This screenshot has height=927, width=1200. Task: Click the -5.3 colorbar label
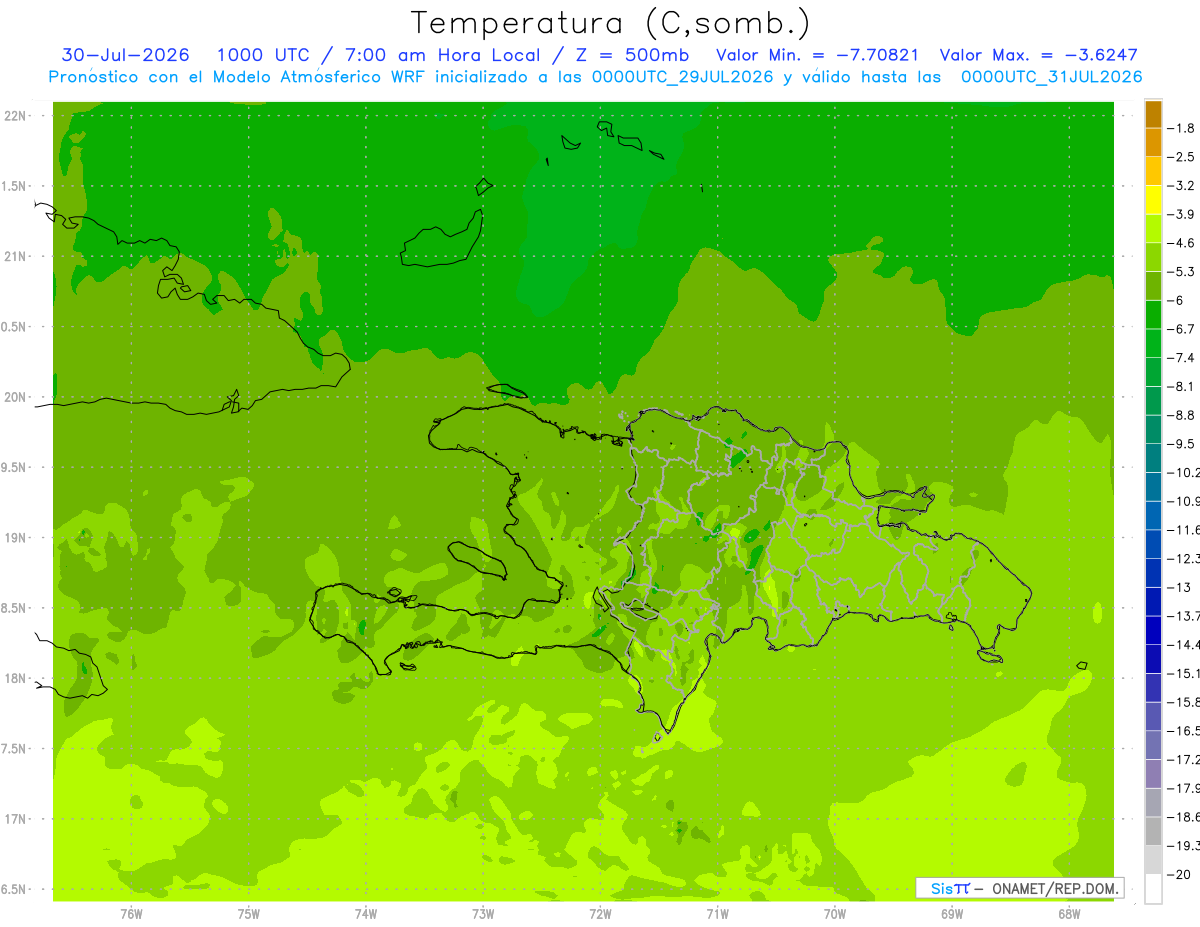point(1182,271)
